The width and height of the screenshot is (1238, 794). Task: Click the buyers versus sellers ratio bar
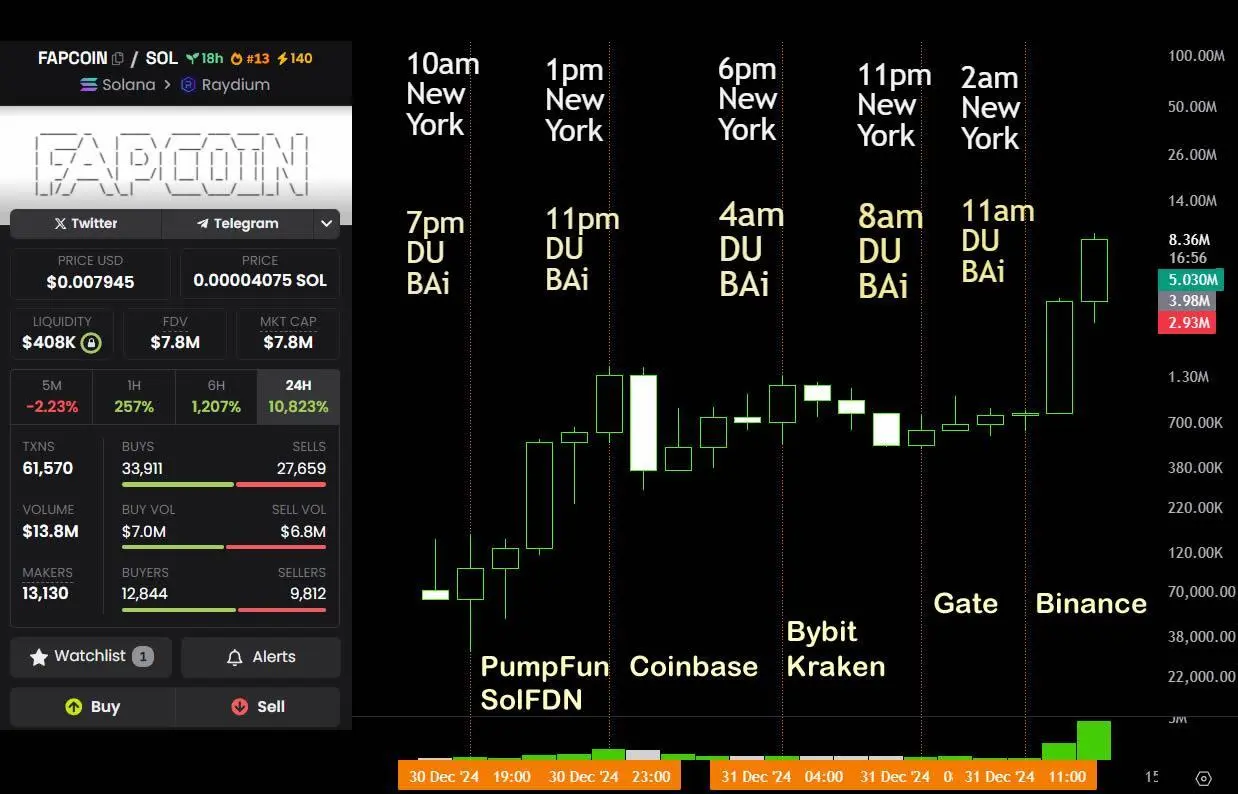point(224,610)
